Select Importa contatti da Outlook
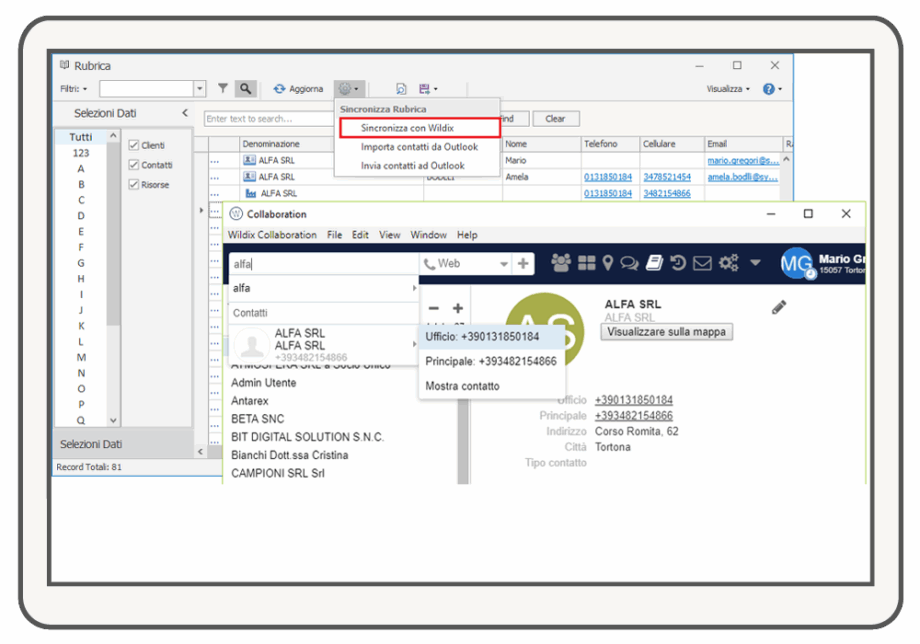The image size is (920, 644). (419, 147)
